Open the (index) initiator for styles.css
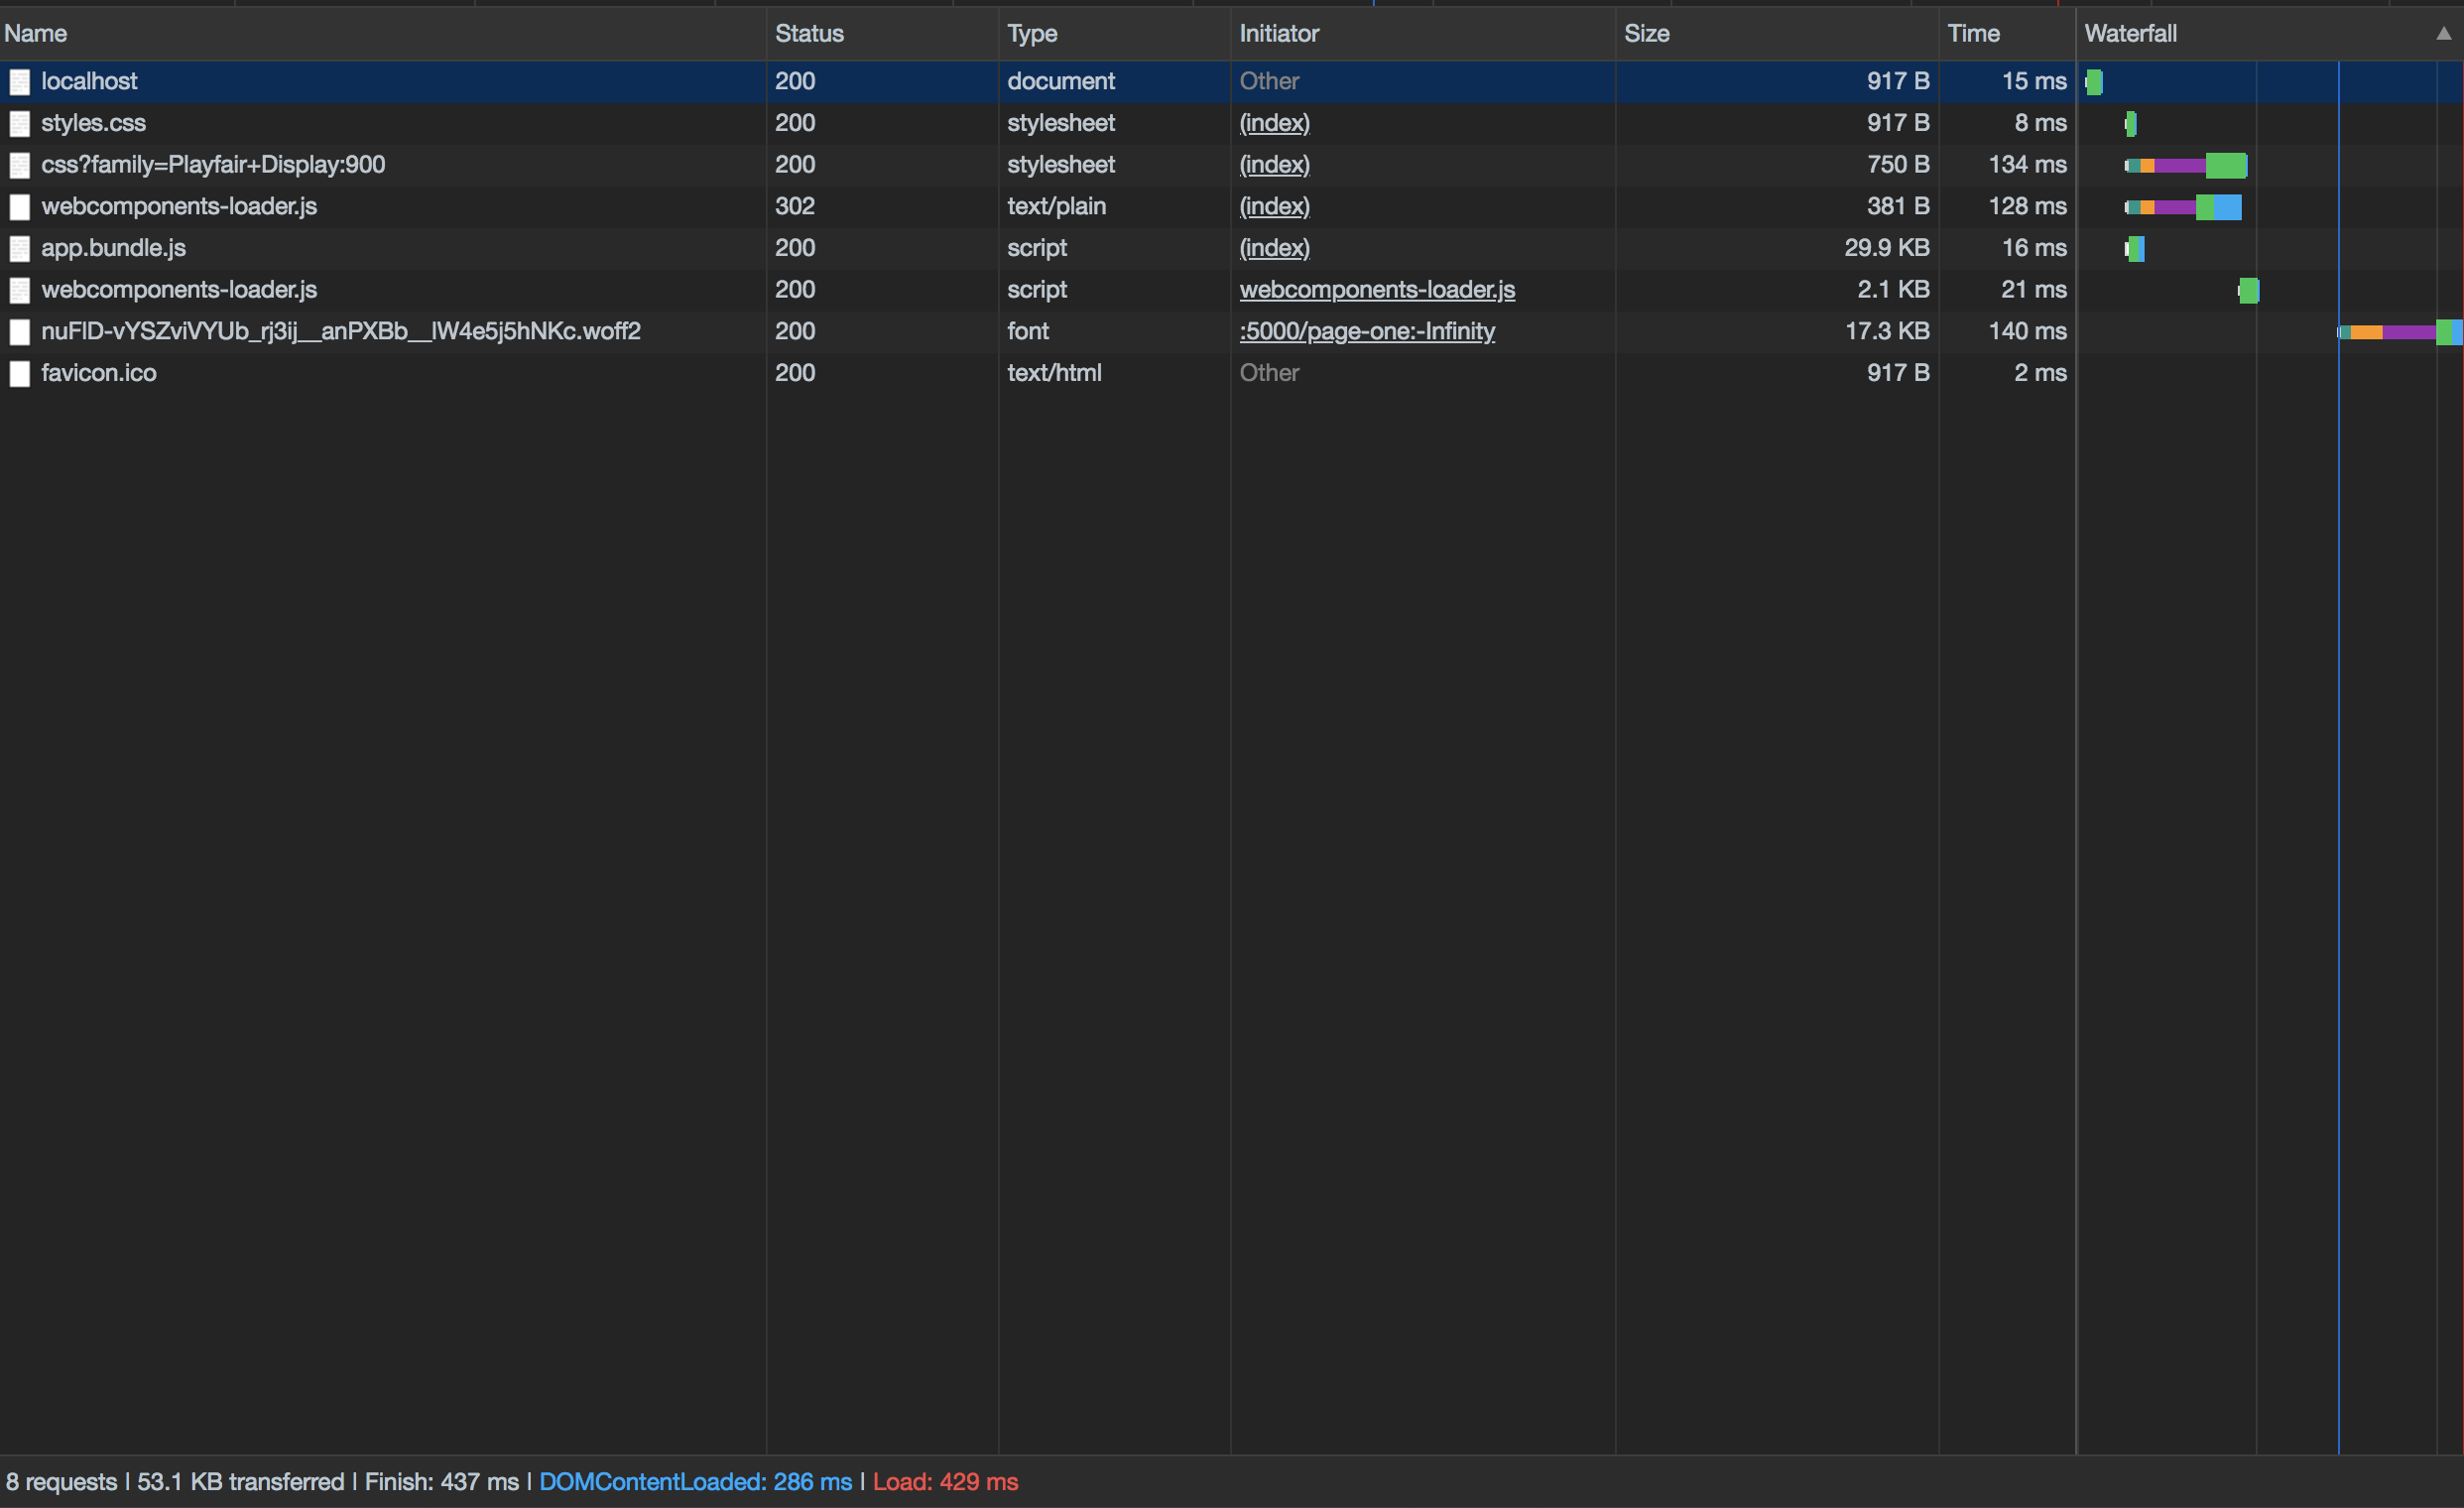The height and width of the screenshot is (1508, 2464). (1274, 124)
